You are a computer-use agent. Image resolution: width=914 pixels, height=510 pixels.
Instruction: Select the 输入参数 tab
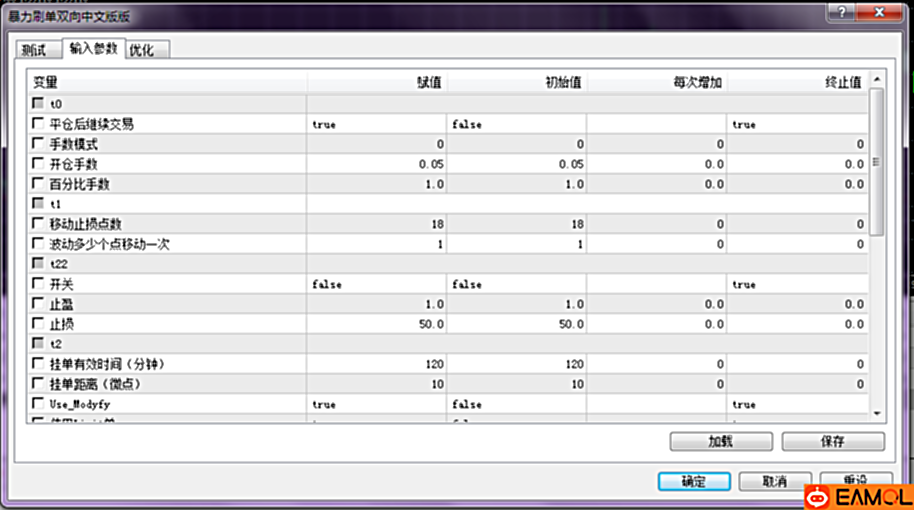[93, 49]
